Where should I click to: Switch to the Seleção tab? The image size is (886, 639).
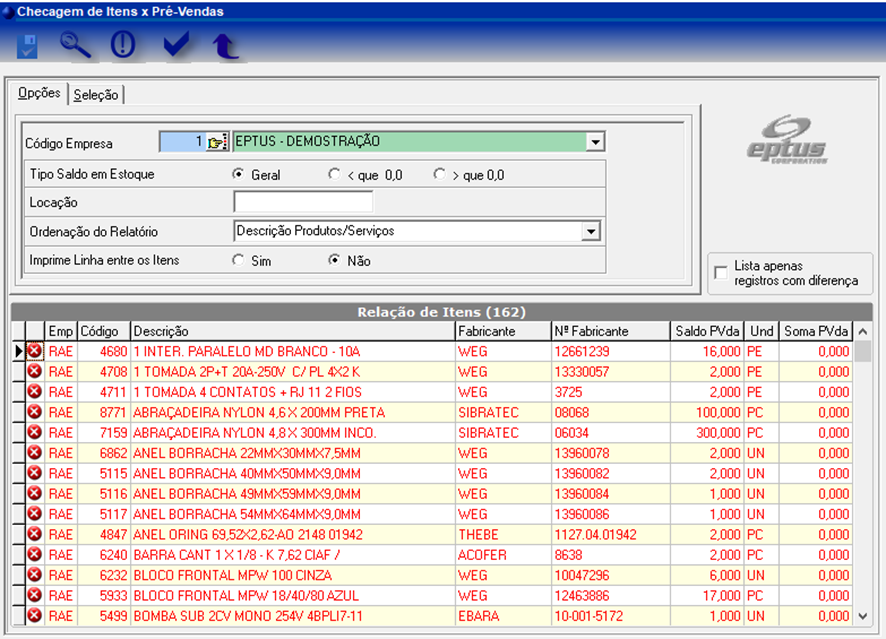point(96,95)
